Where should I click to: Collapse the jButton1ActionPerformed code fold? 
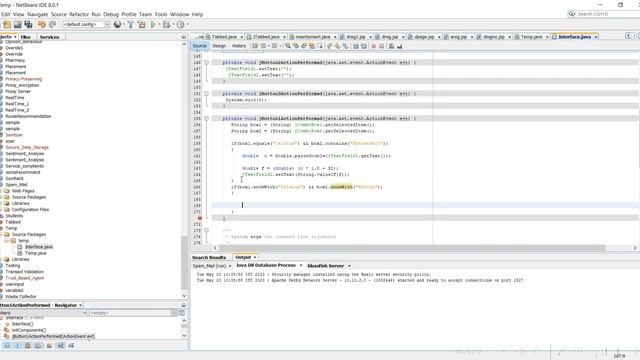pos(206,118)
